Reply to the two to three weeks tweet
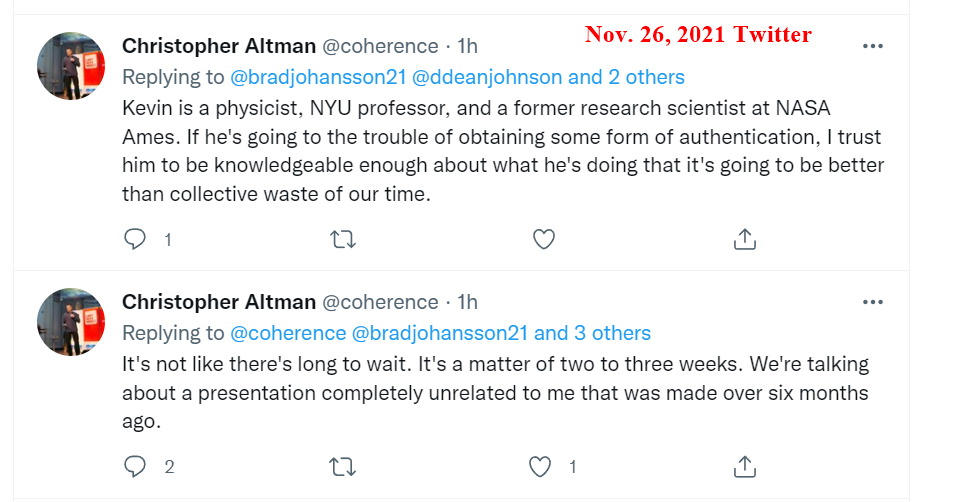Image resolution: width=955 pixels, height=502 pixels. tap(135, 466)
